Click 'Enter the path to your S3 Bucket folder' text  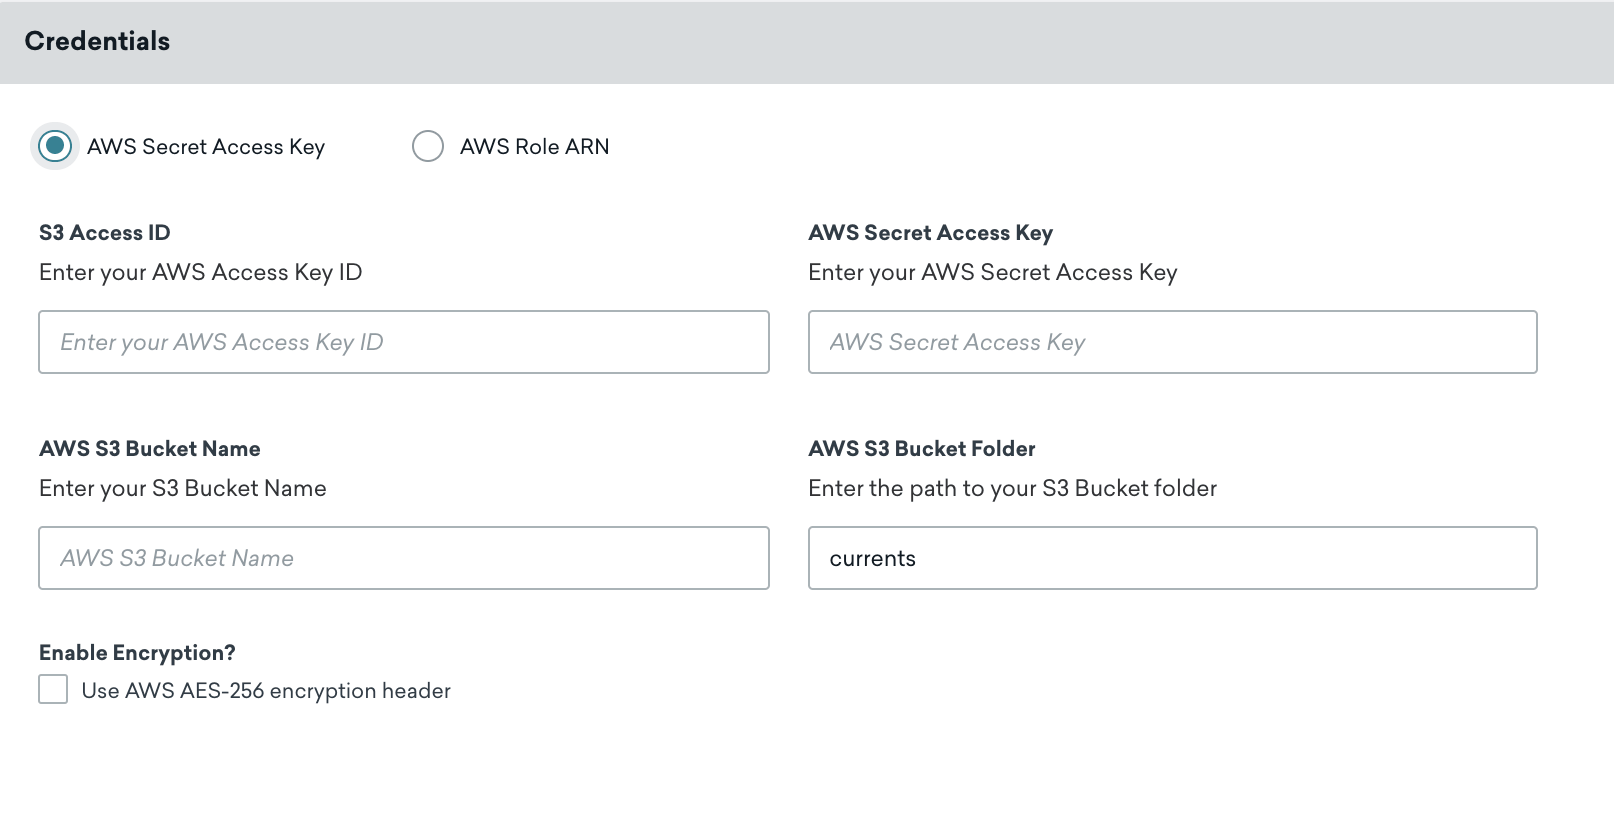(x=1012, y=489)
